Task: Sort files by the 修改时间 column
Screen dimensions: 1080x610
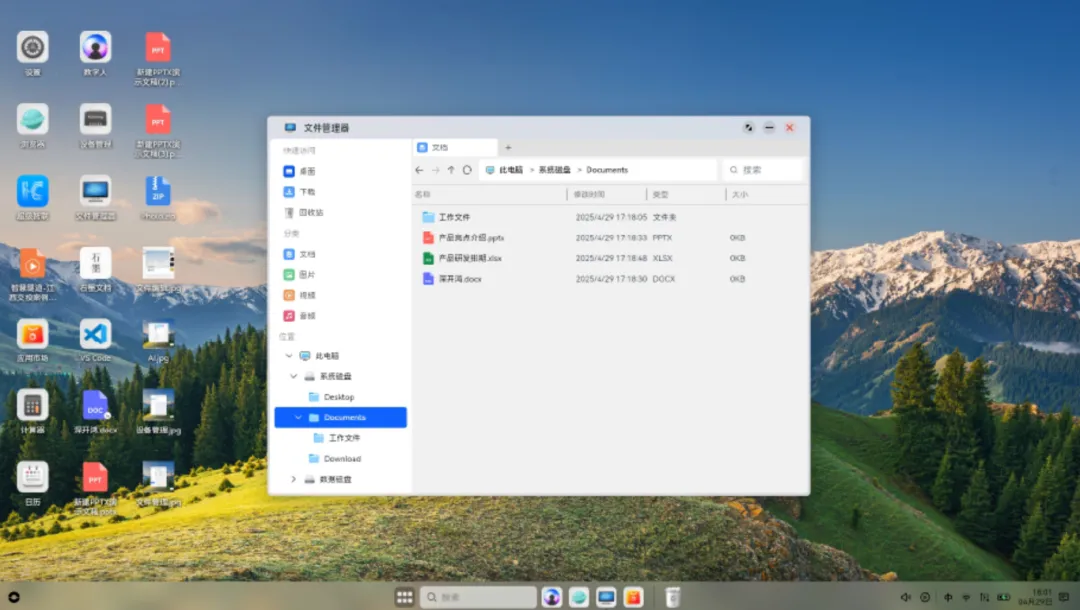Action: point(590,195)
